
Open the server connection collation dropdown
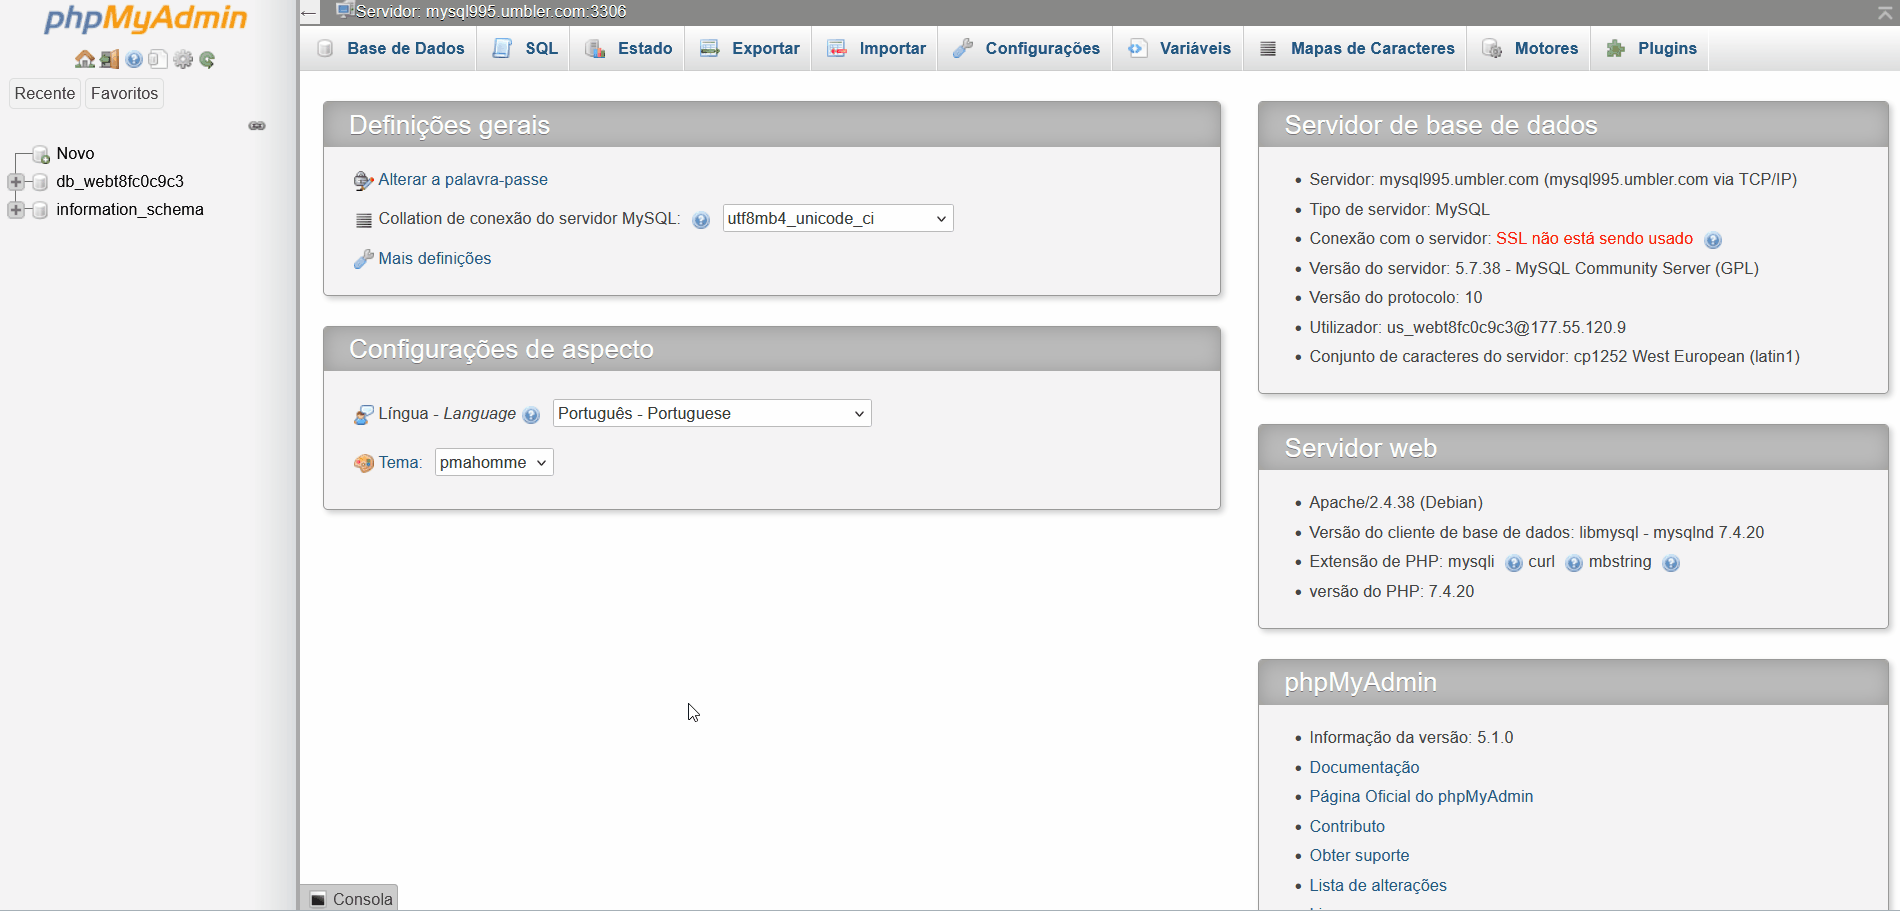tap(837, 218)
